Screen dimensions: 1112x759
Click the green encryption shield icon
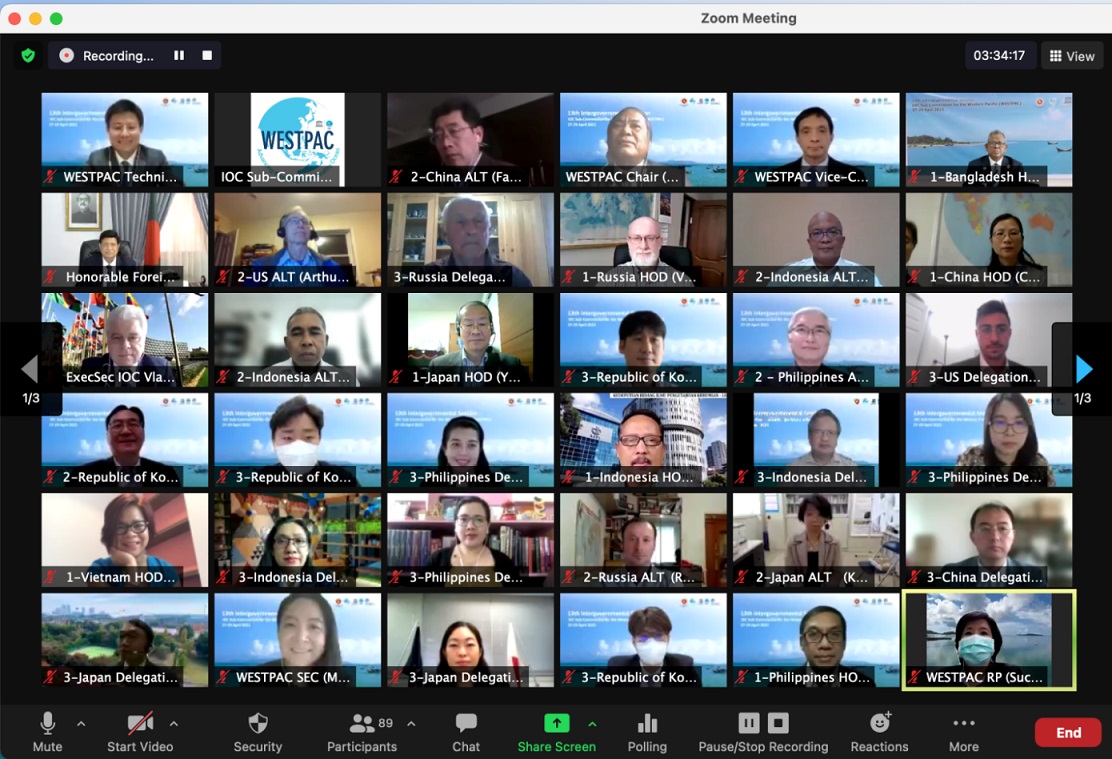(28, 55)
